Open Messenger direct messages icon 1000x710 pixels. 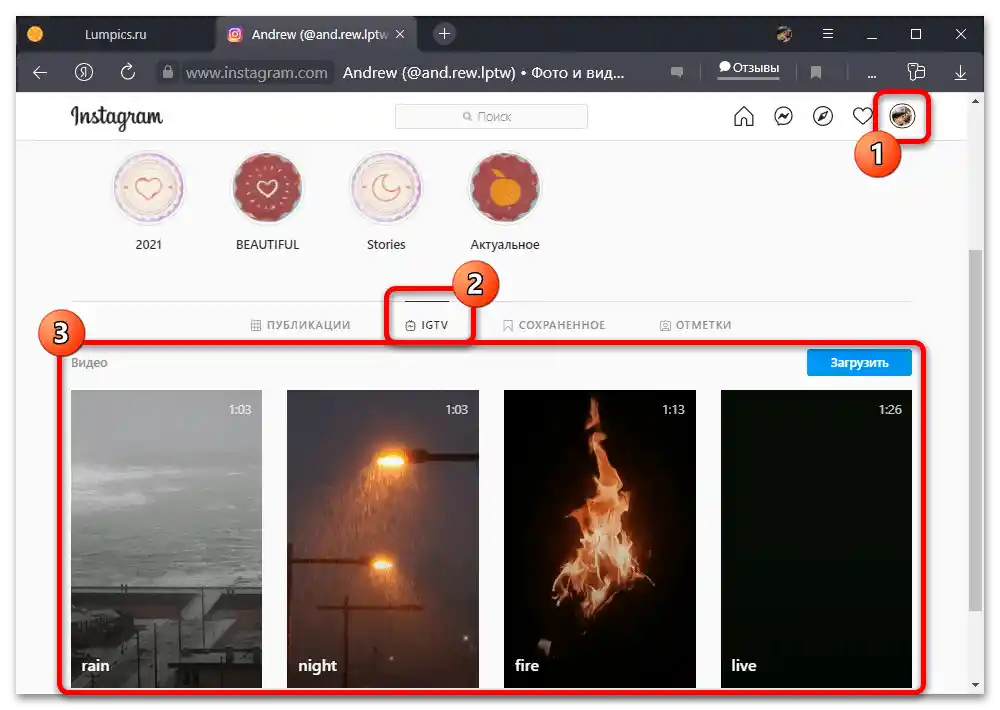[x=783, y=116]
